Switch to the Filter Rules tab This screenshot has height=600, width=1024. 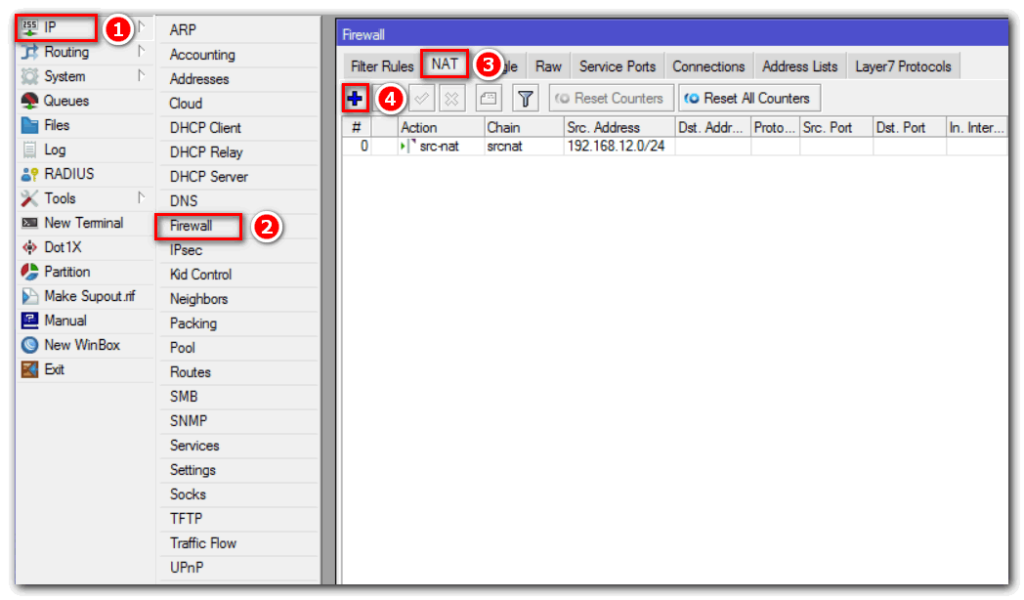[382, 66]
